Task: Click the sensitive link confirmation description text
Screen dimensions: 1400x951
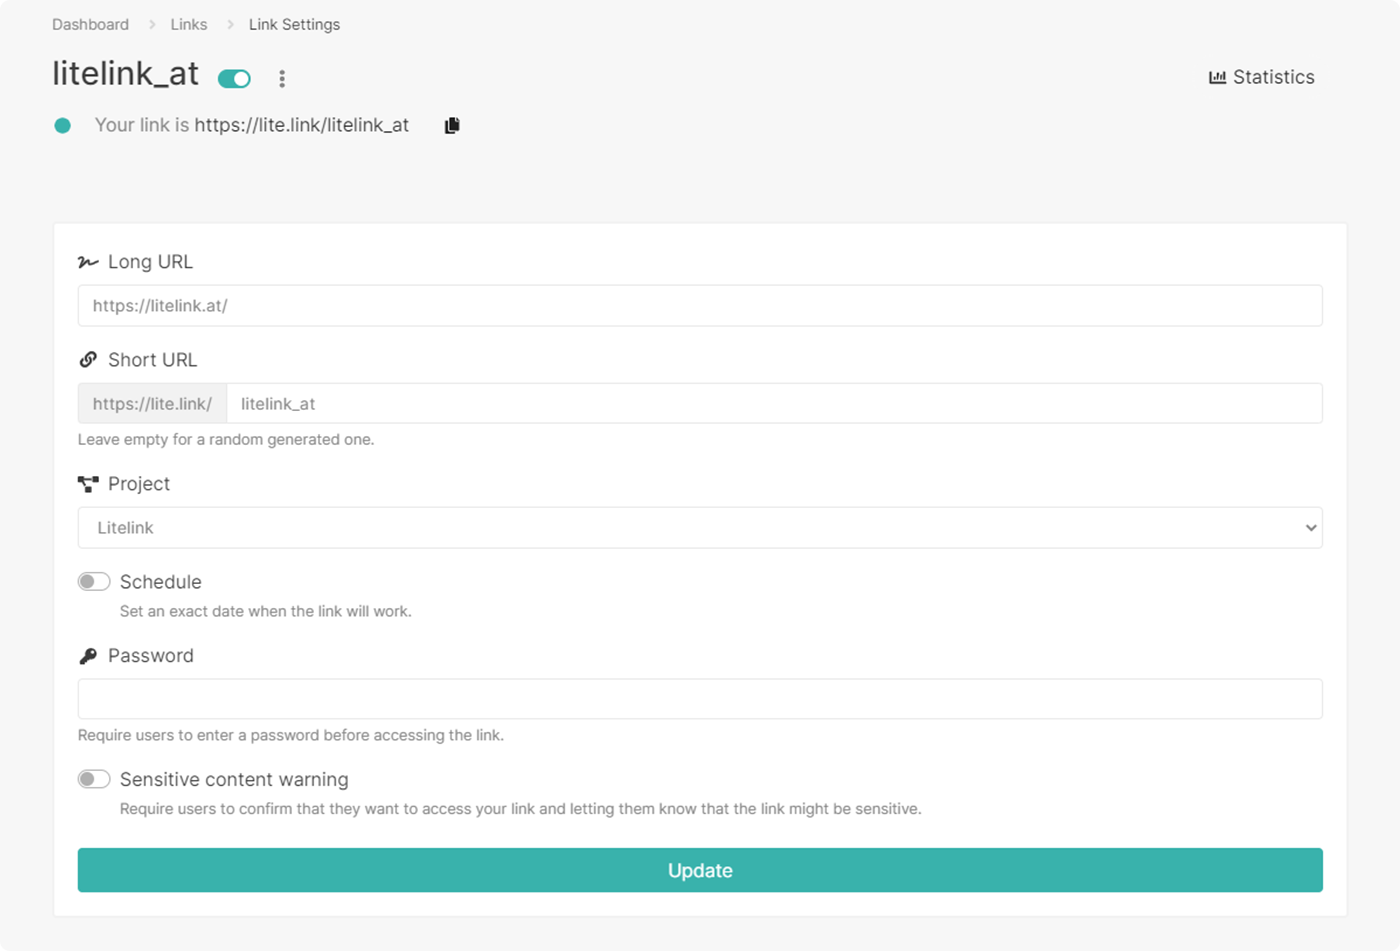Action: click(x=520, y=809)
